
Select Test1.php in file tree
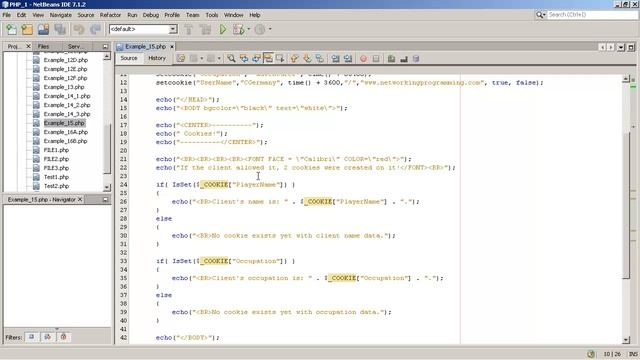click(56, 177)
